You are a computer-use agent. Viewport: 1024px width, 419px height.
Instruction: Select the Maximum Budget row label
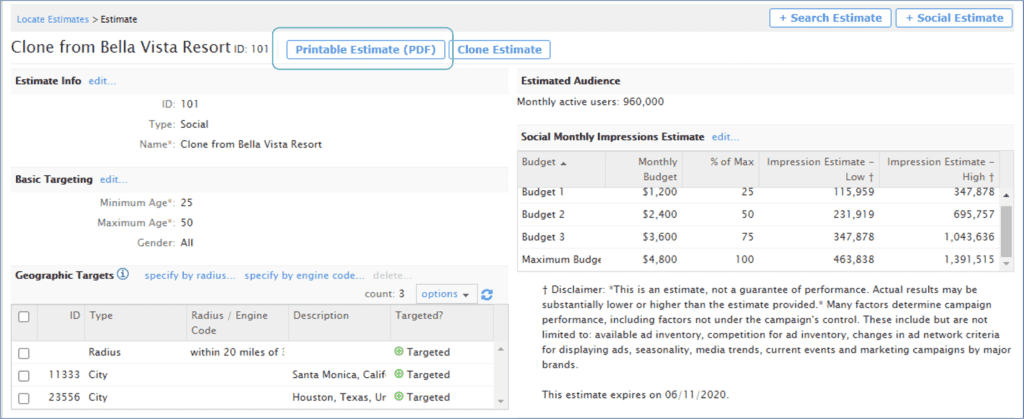point(560,260)
